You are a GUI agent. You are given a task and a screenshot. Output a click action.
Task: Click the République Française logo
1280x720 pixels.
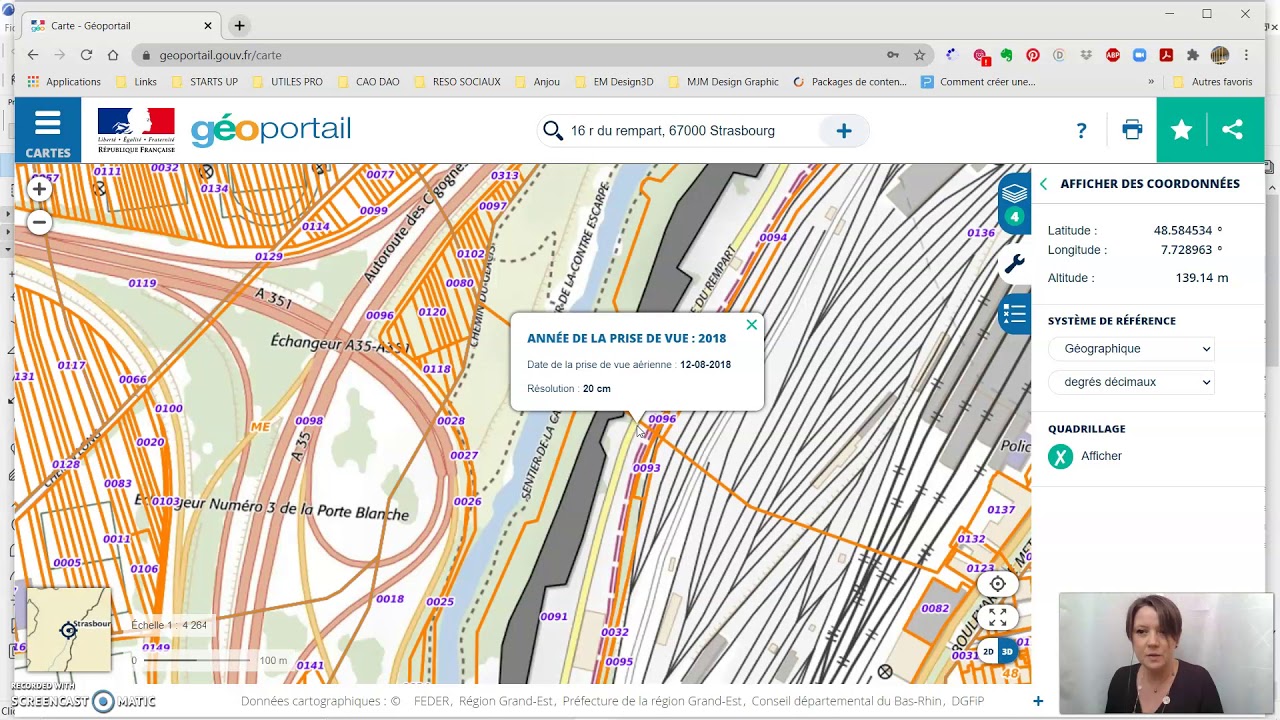[136, 130]
